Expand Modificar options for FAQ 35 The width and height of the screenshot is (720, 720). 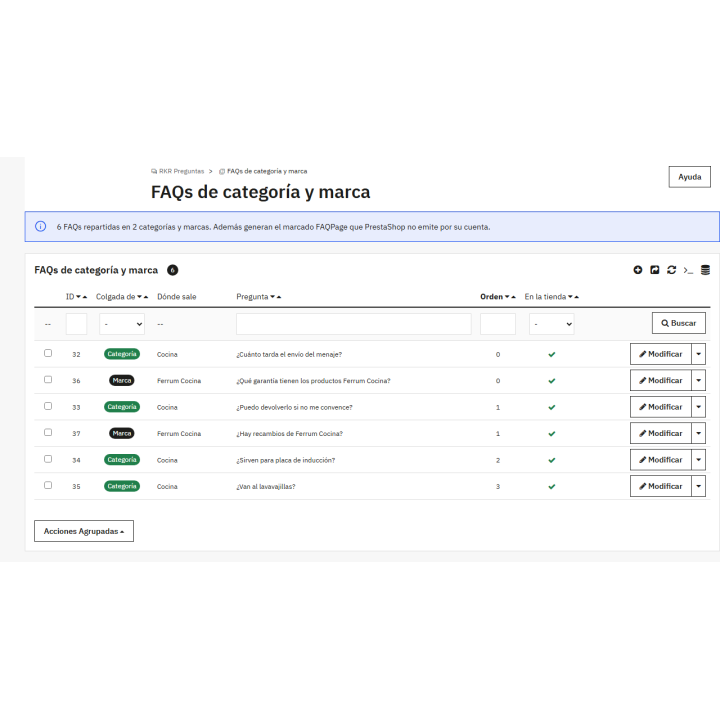698,486
